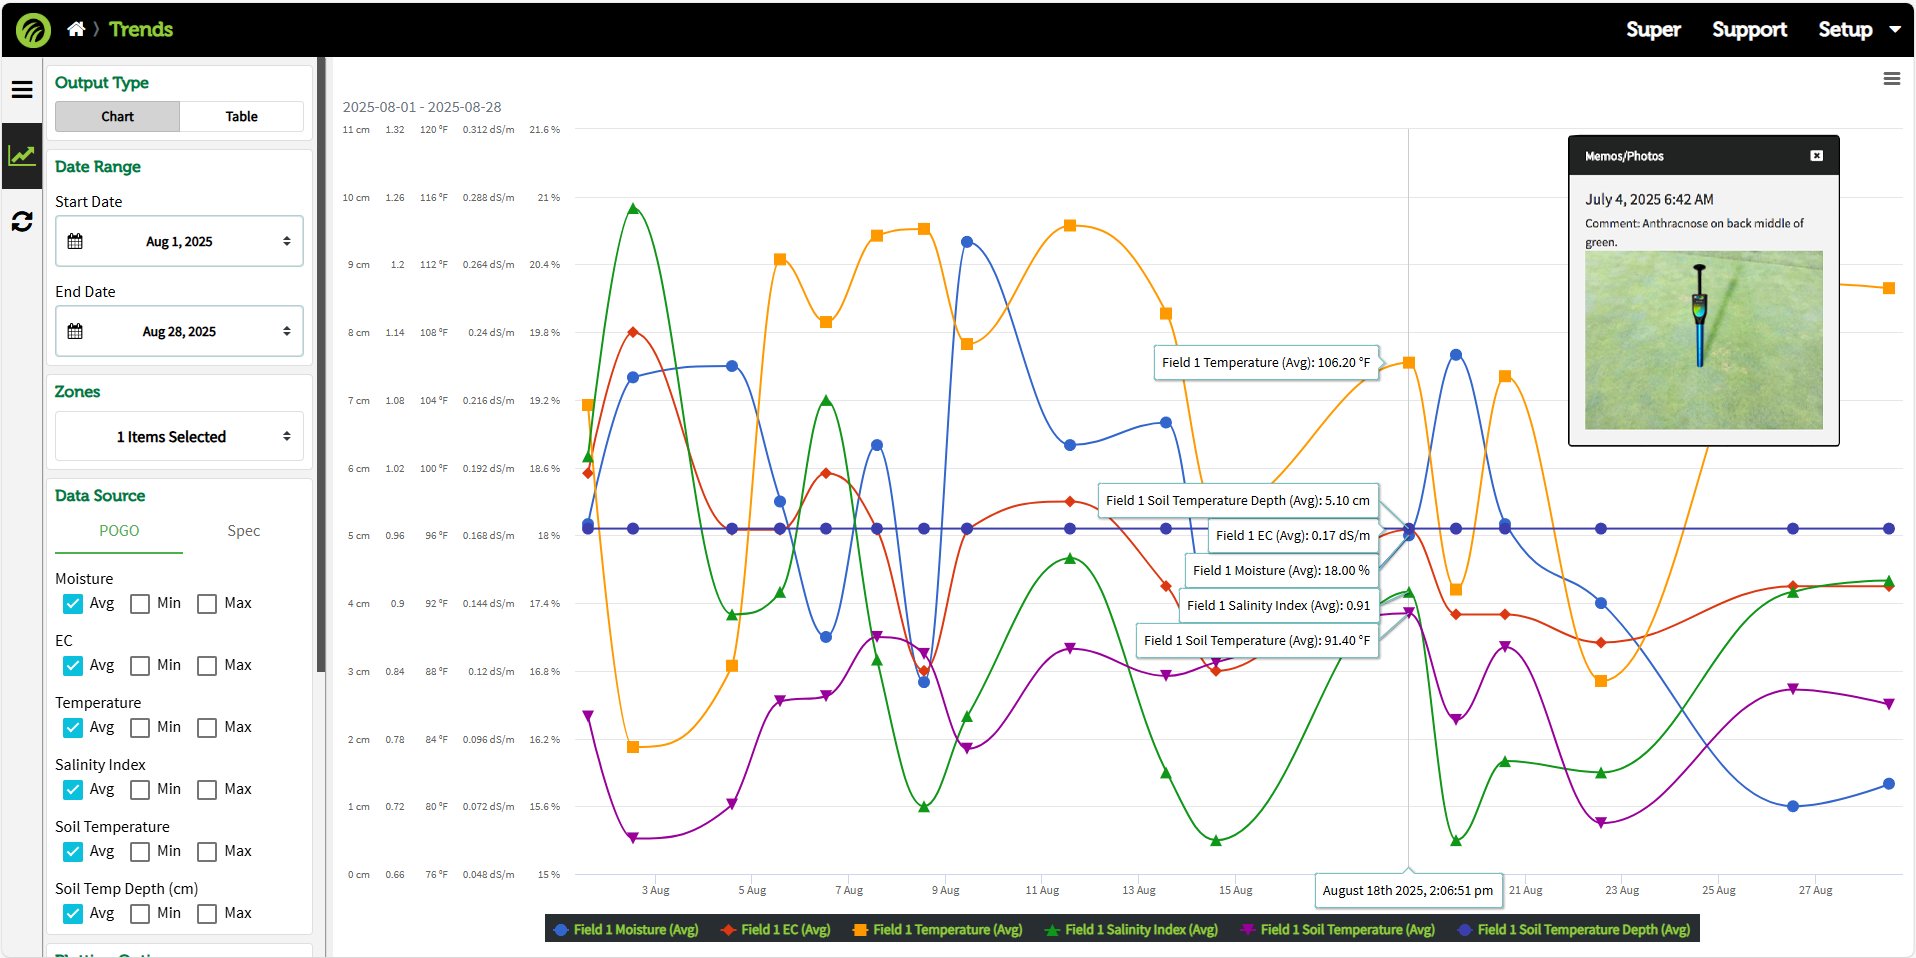
Task: Toggle Field 1 Salinity Index (Avg) legend series
Action: tap(1132, 930)
